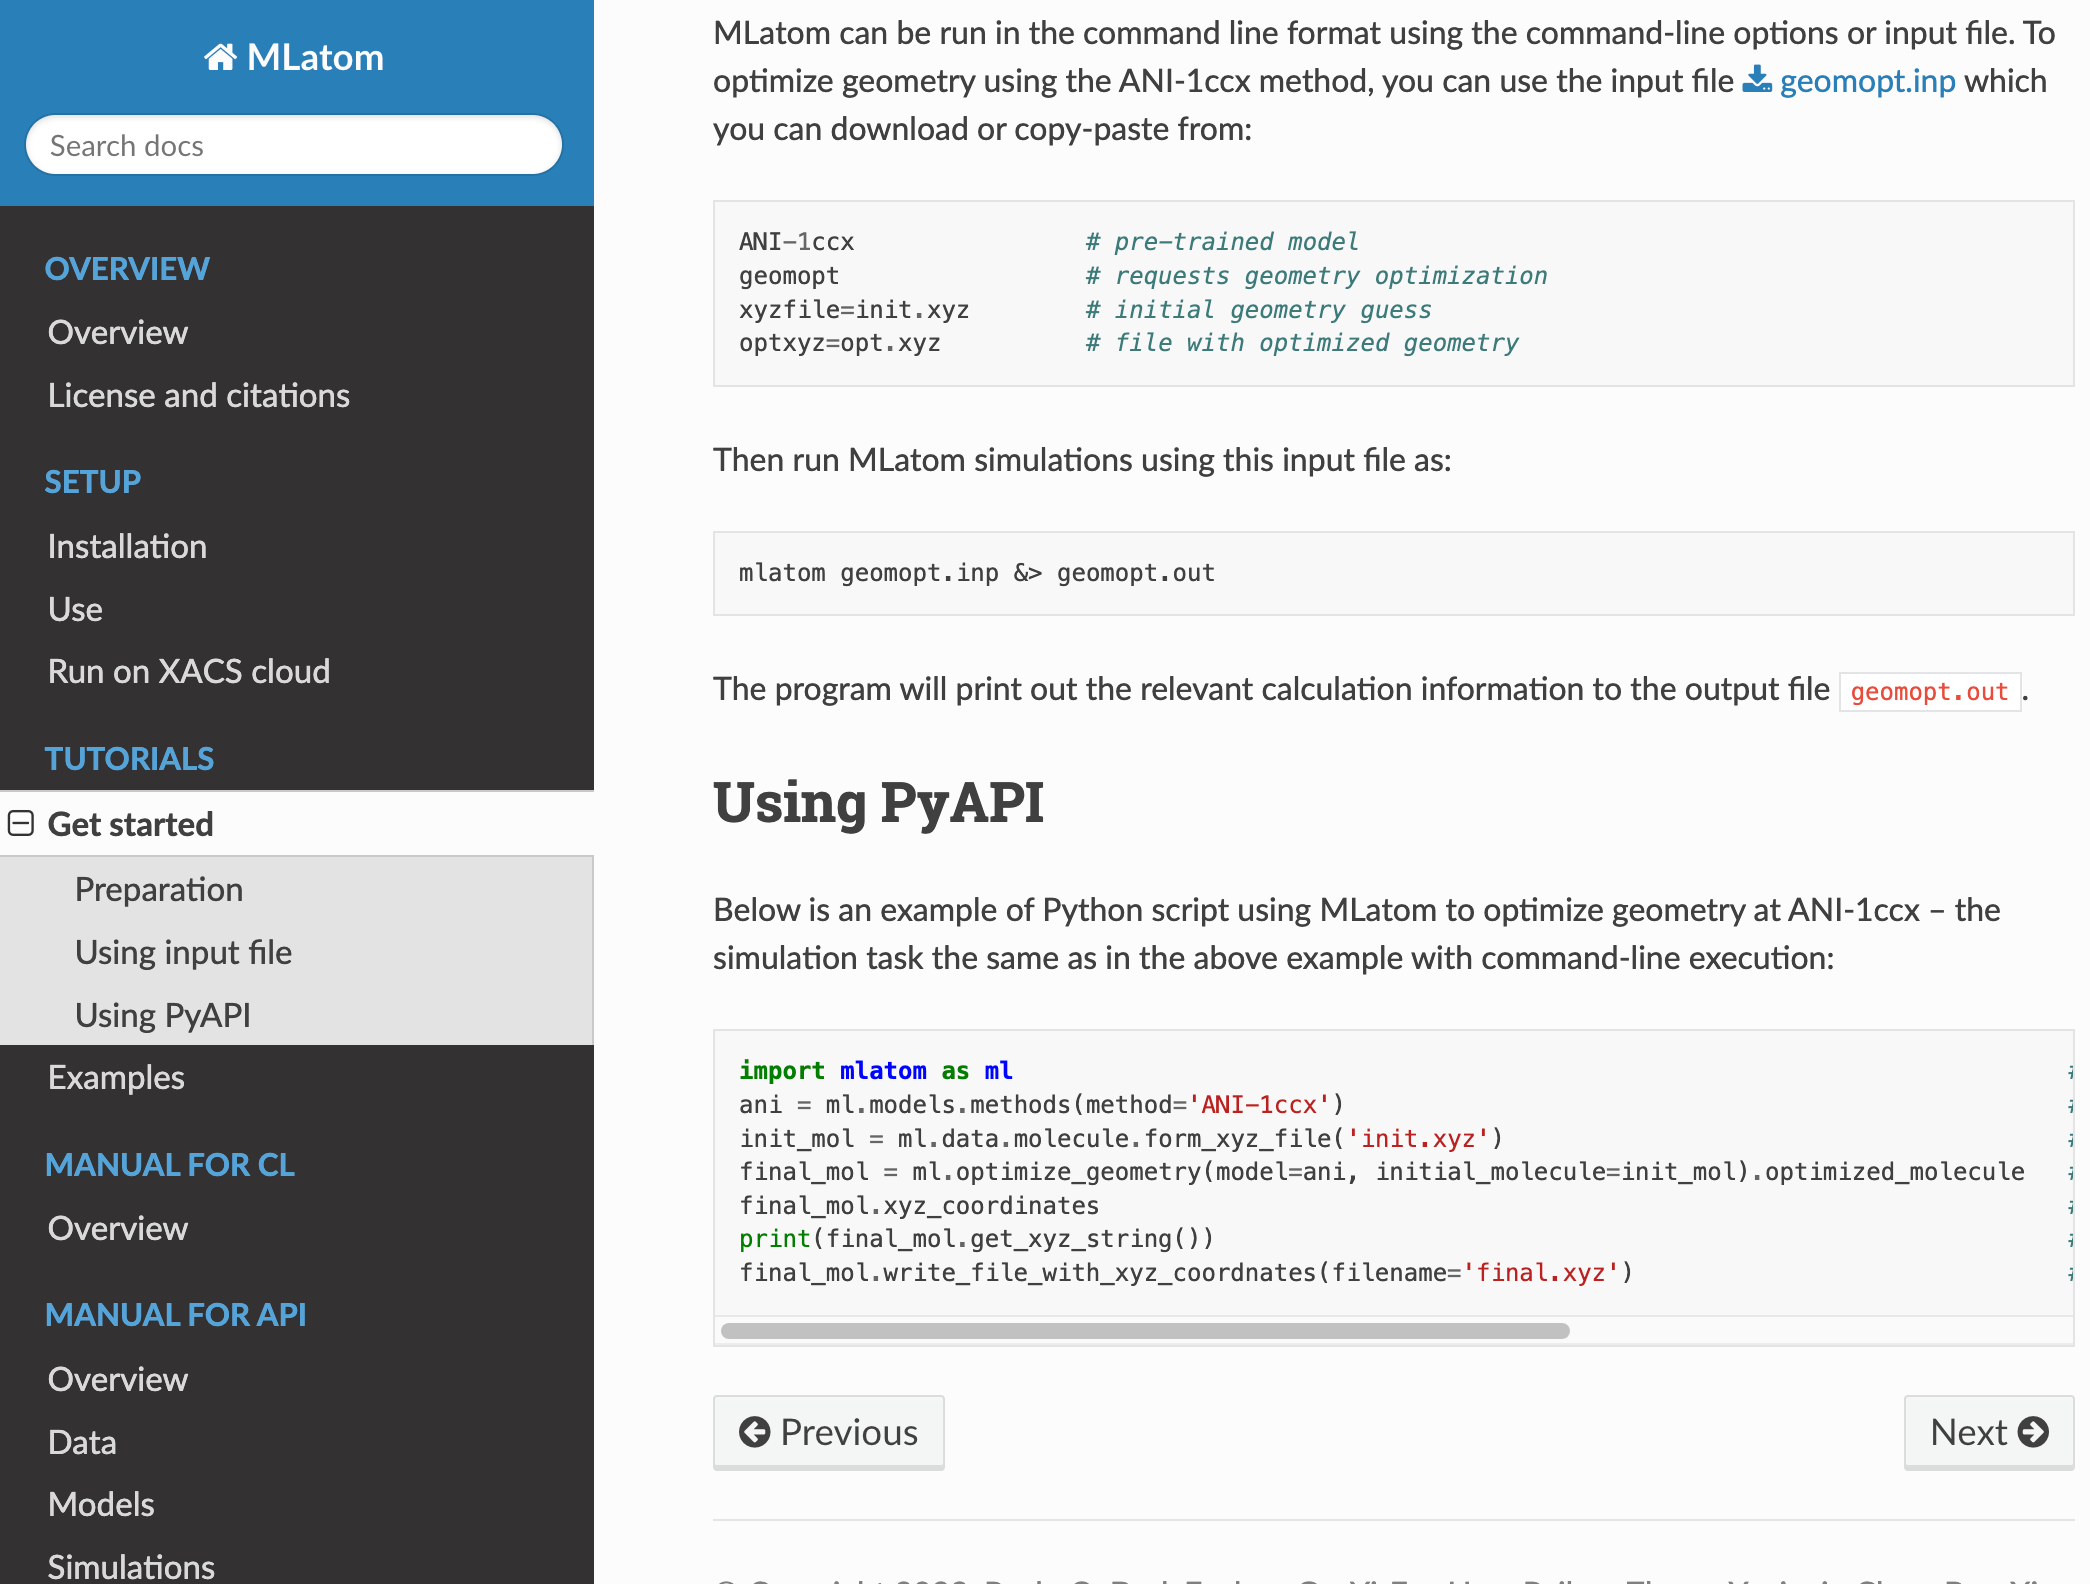Open the Use setup page
Image resolution: width=2090 pixels, height=1584 pixels.
pos(75,609)
